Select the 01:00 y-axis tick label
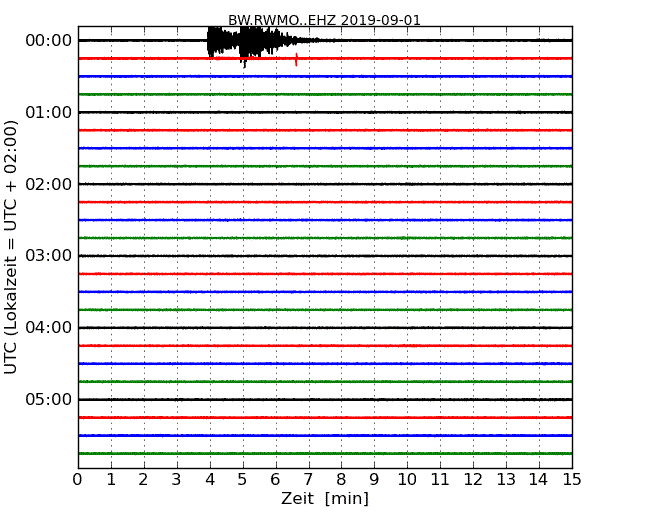Viewport: 650px width, 520px height. coord(49,112)
